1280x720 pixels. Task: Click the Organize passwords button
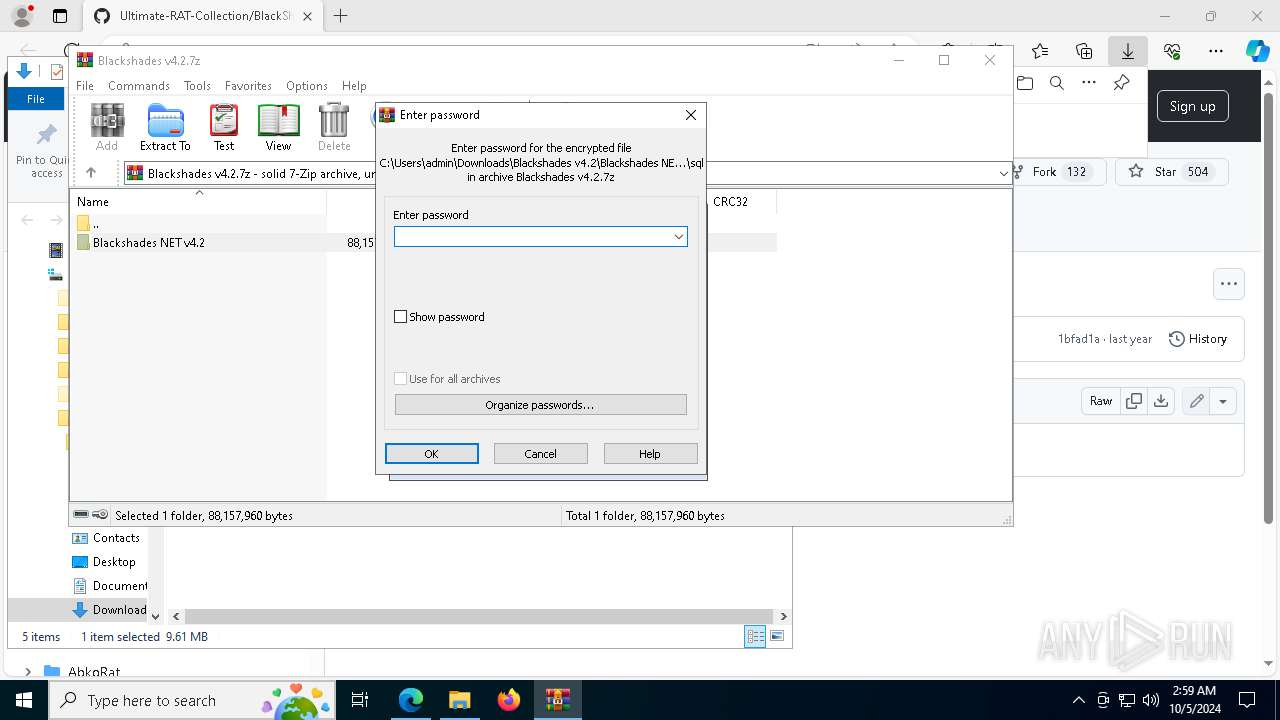540,405
